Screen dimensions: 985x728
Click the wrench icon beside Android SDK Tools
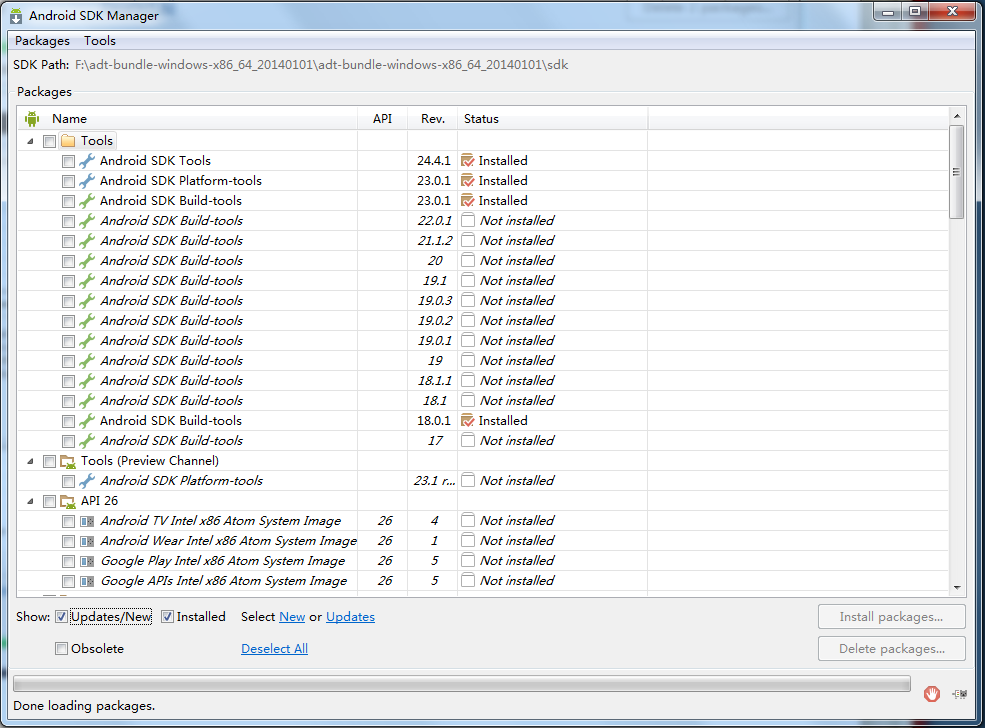(87, 161)
